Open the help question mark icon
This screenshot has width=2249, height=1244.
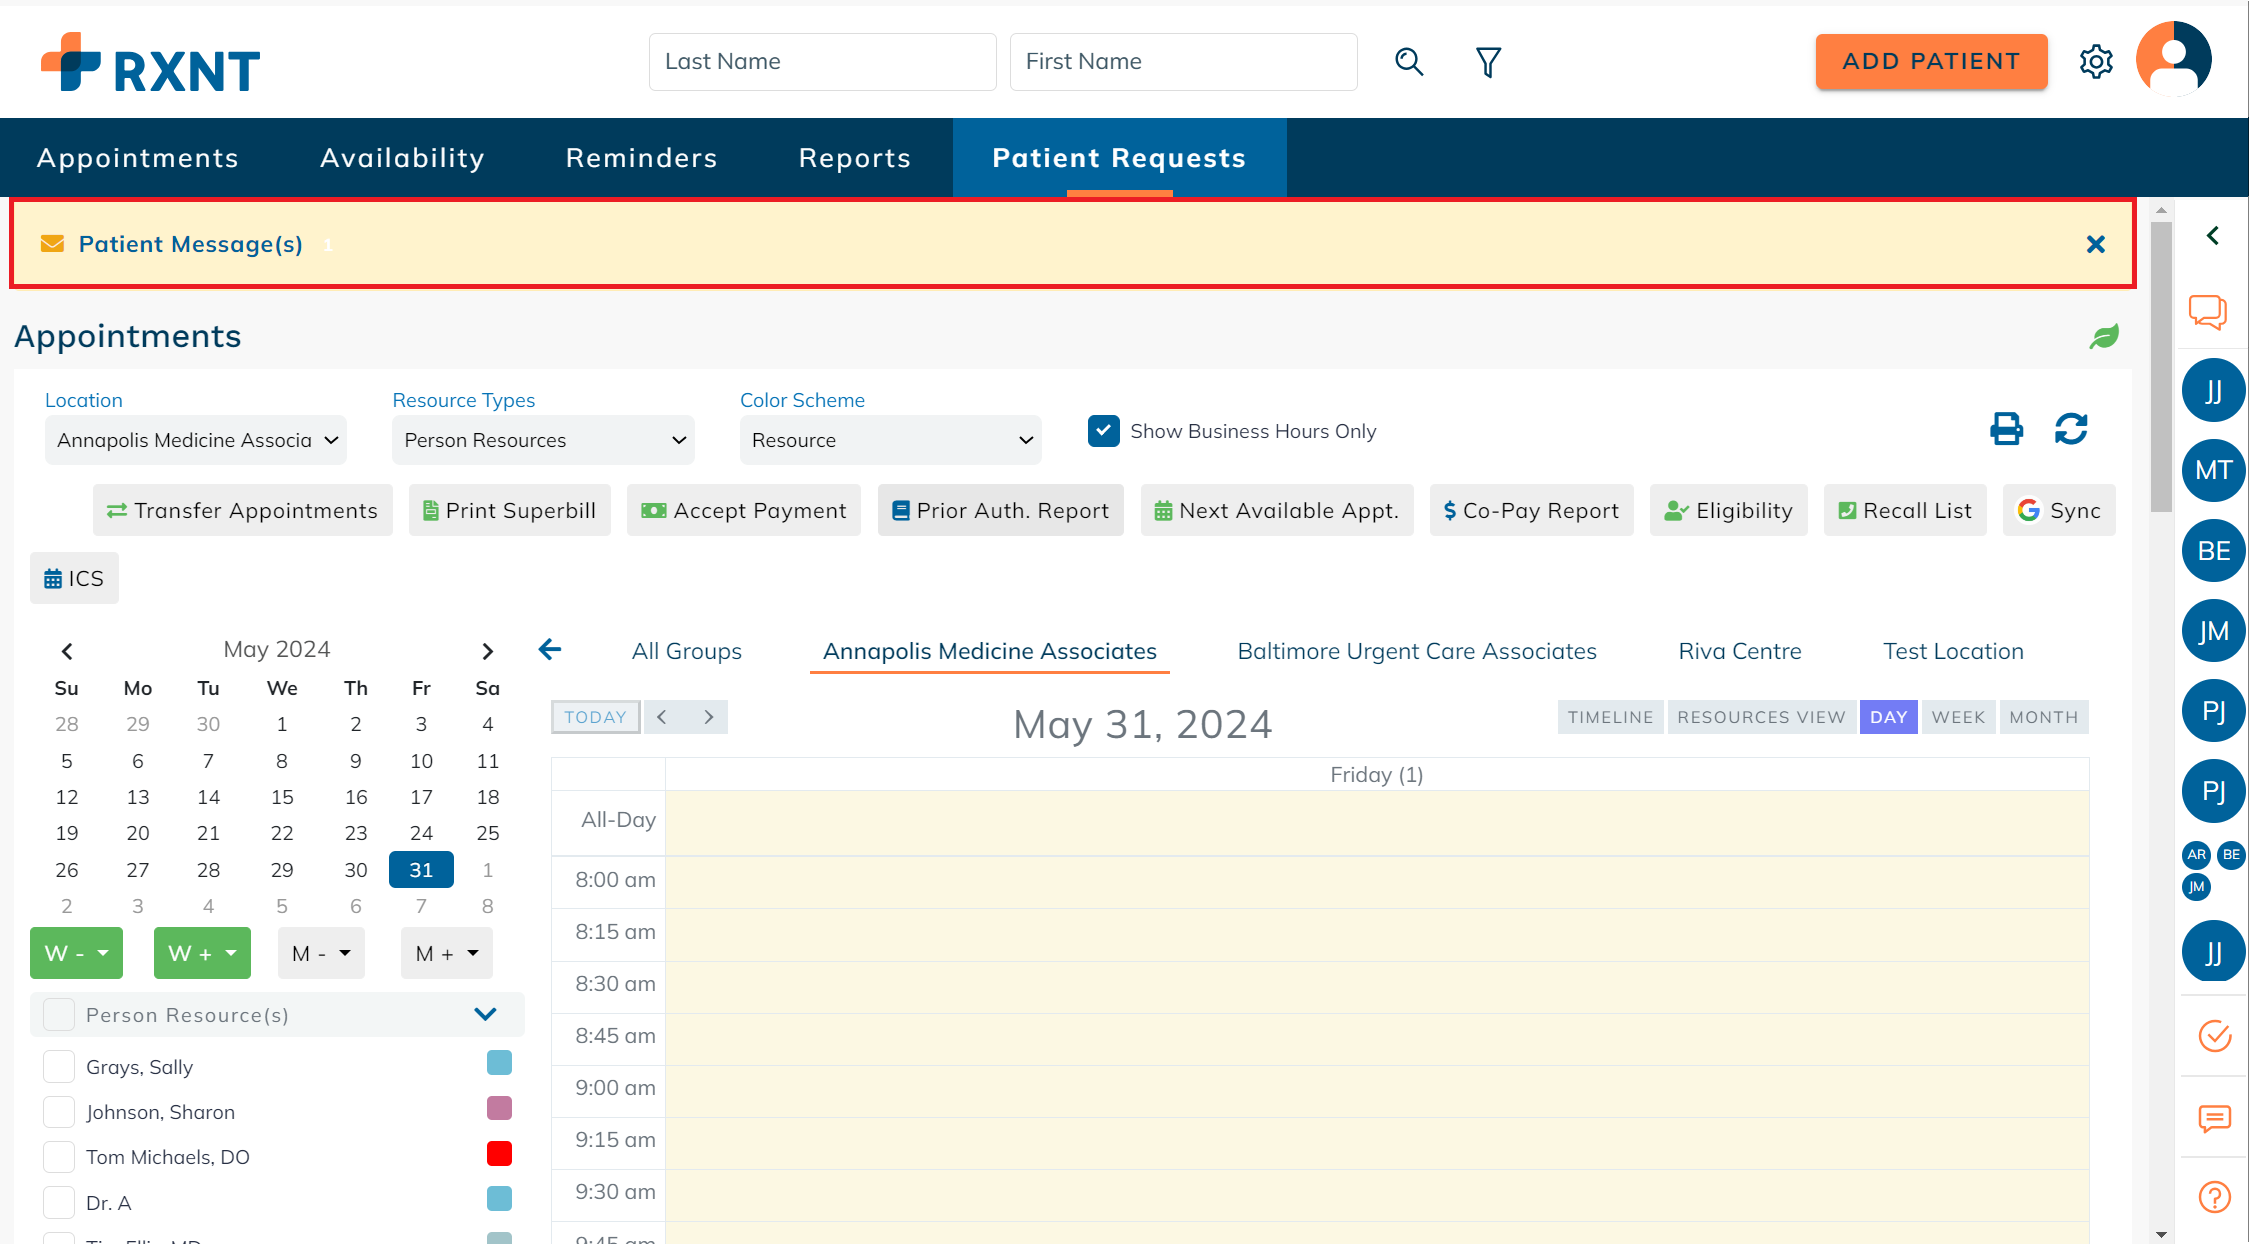tap(2214, 1196)
